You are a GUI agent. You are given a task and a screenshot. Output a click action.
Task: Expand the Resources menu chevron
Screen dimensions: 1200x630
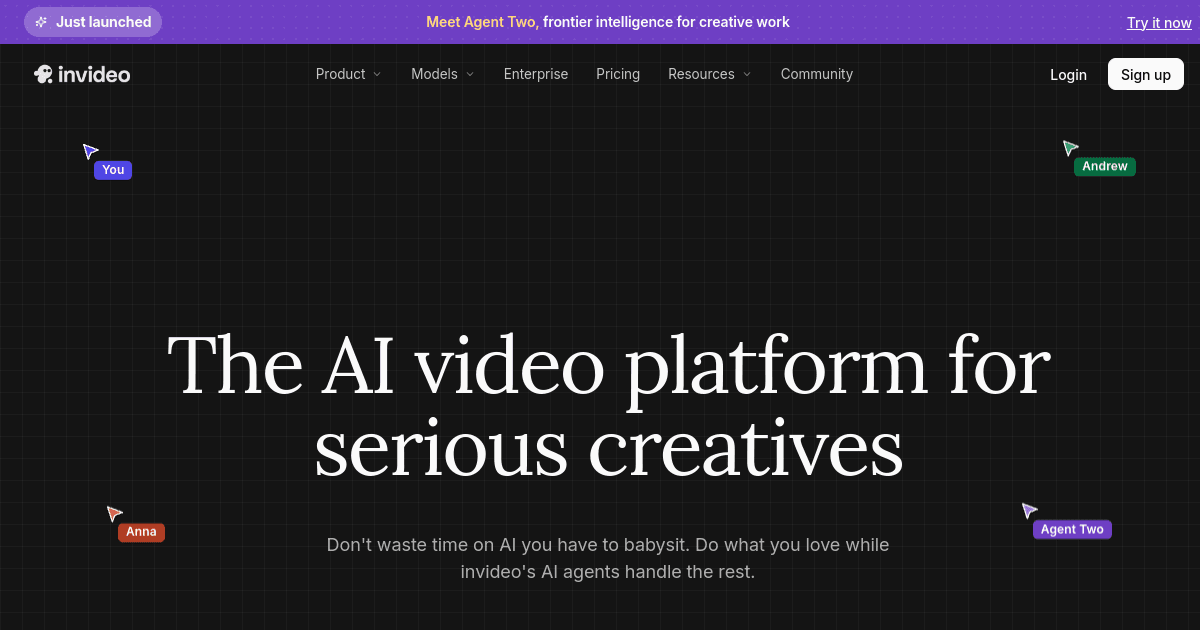click(747, 74)
